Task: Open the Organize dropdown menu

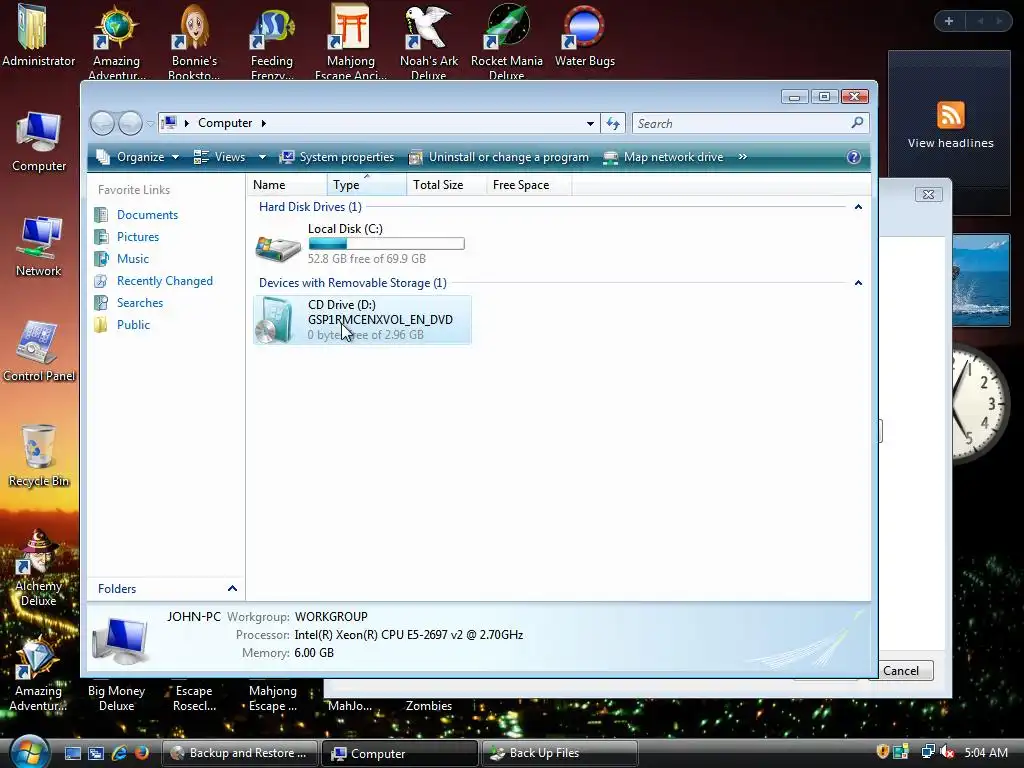Action: click(x=138, y=157)
